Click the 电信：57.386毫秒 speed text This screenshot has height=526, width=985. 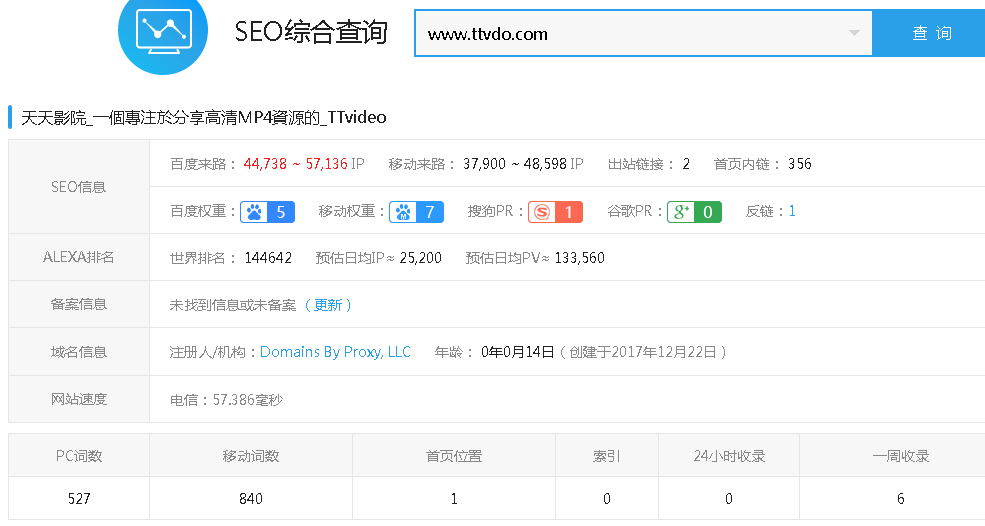click(226, 400)
